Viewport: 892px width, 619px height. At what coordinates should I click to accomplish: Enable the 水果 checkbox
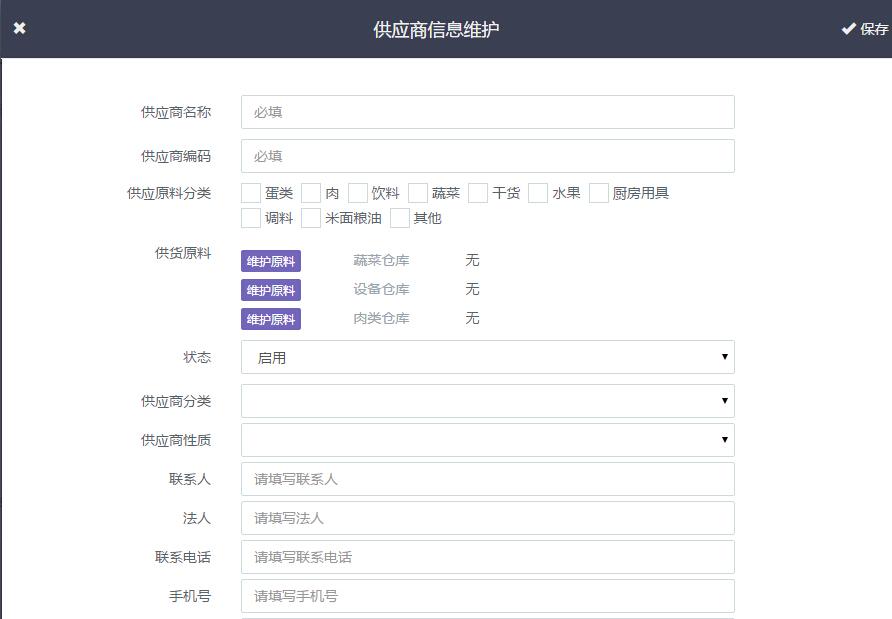click(538, 193)
